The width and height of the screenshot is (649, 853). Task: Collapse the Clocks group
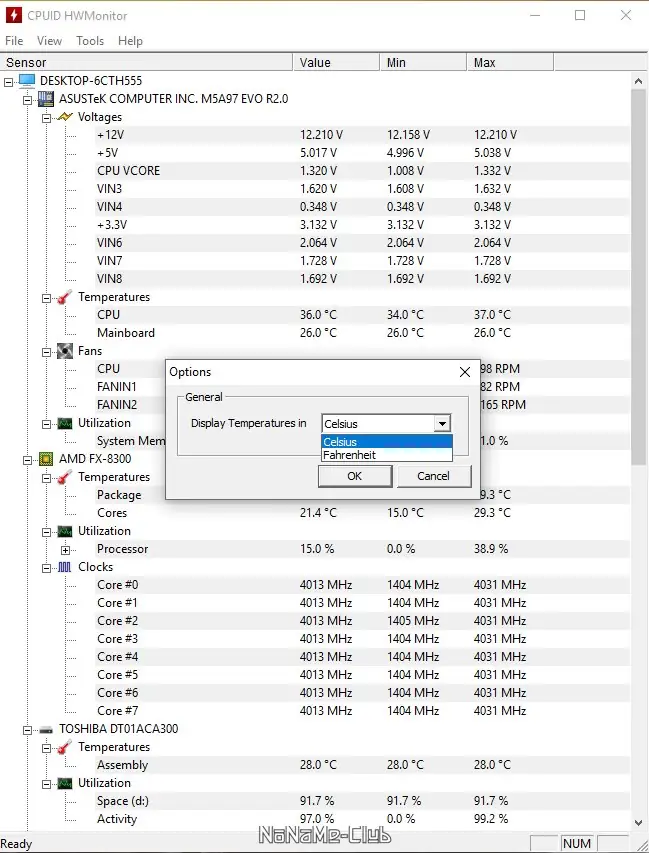(47, 568)
